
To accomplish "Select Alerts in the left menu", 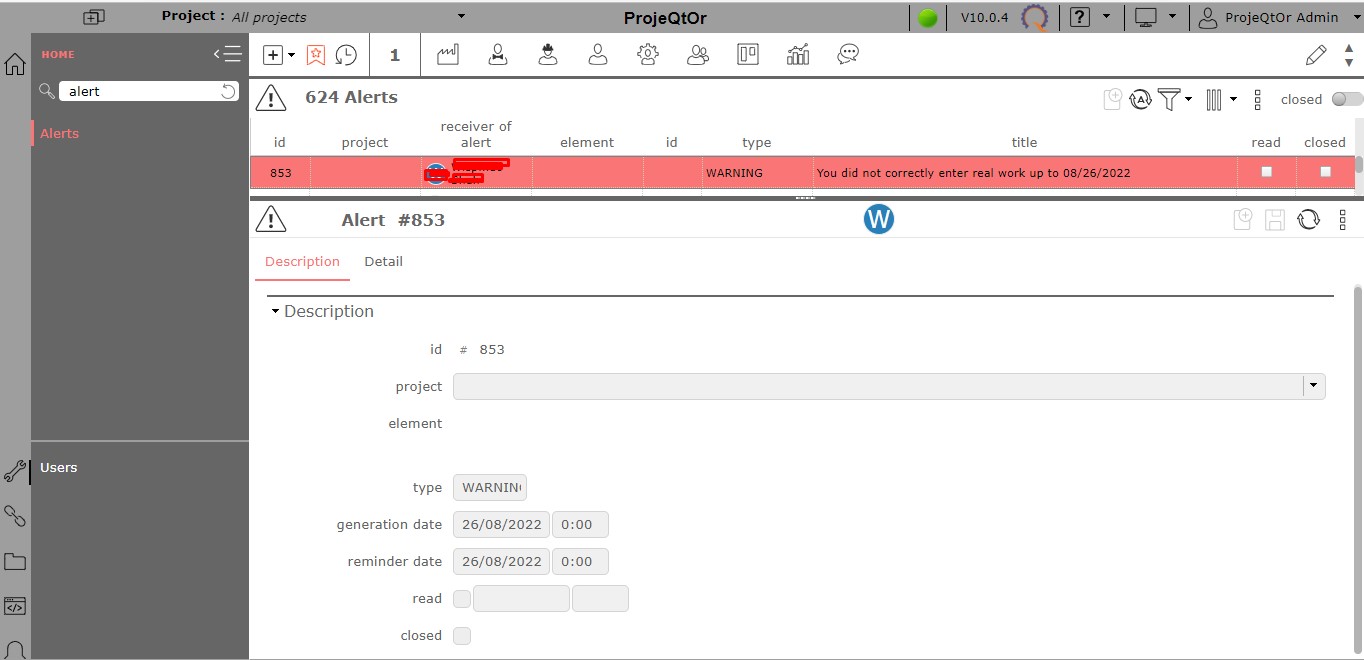I will (x=60, y=133).
